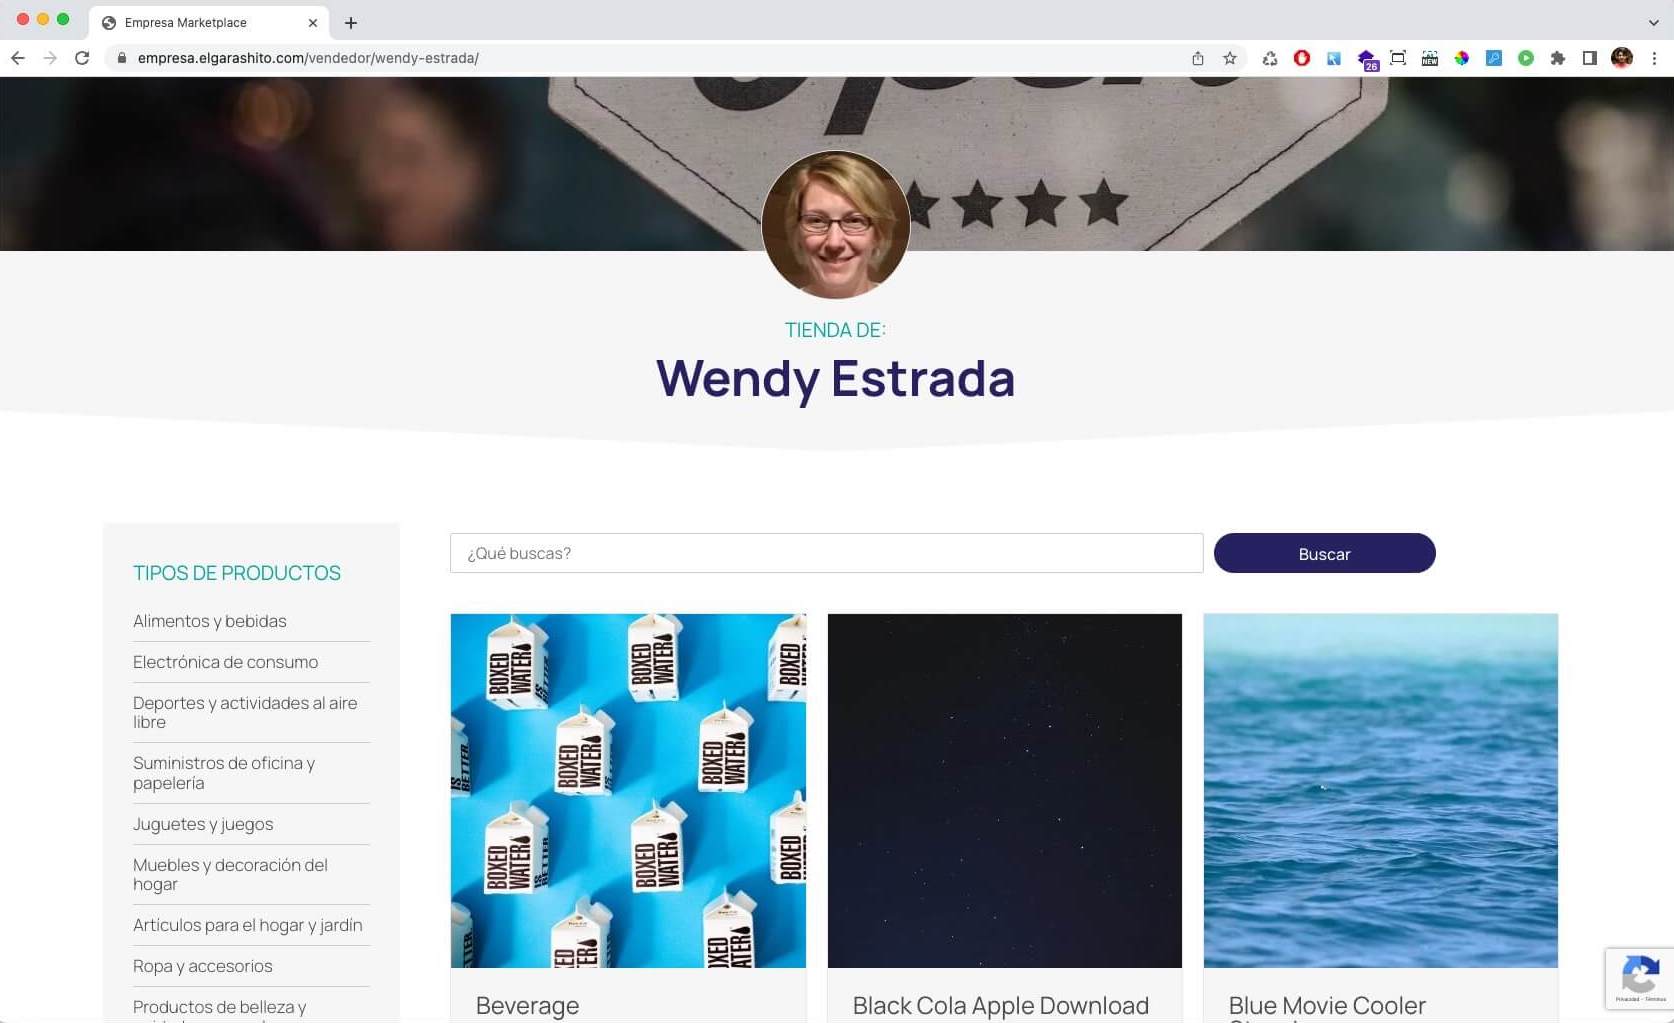1674x1023 pixels.
Task: Open the Ropa y accesorios category
Action: (x=203, y=966)
